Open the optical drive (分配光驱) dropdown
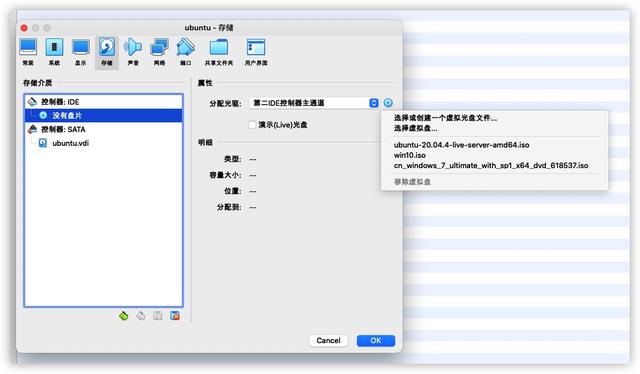The height and width of the screenshot is (374, 640). (313, 103)
